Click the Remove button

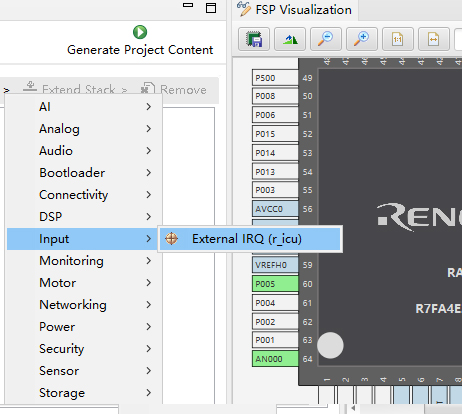pos(174,89)
